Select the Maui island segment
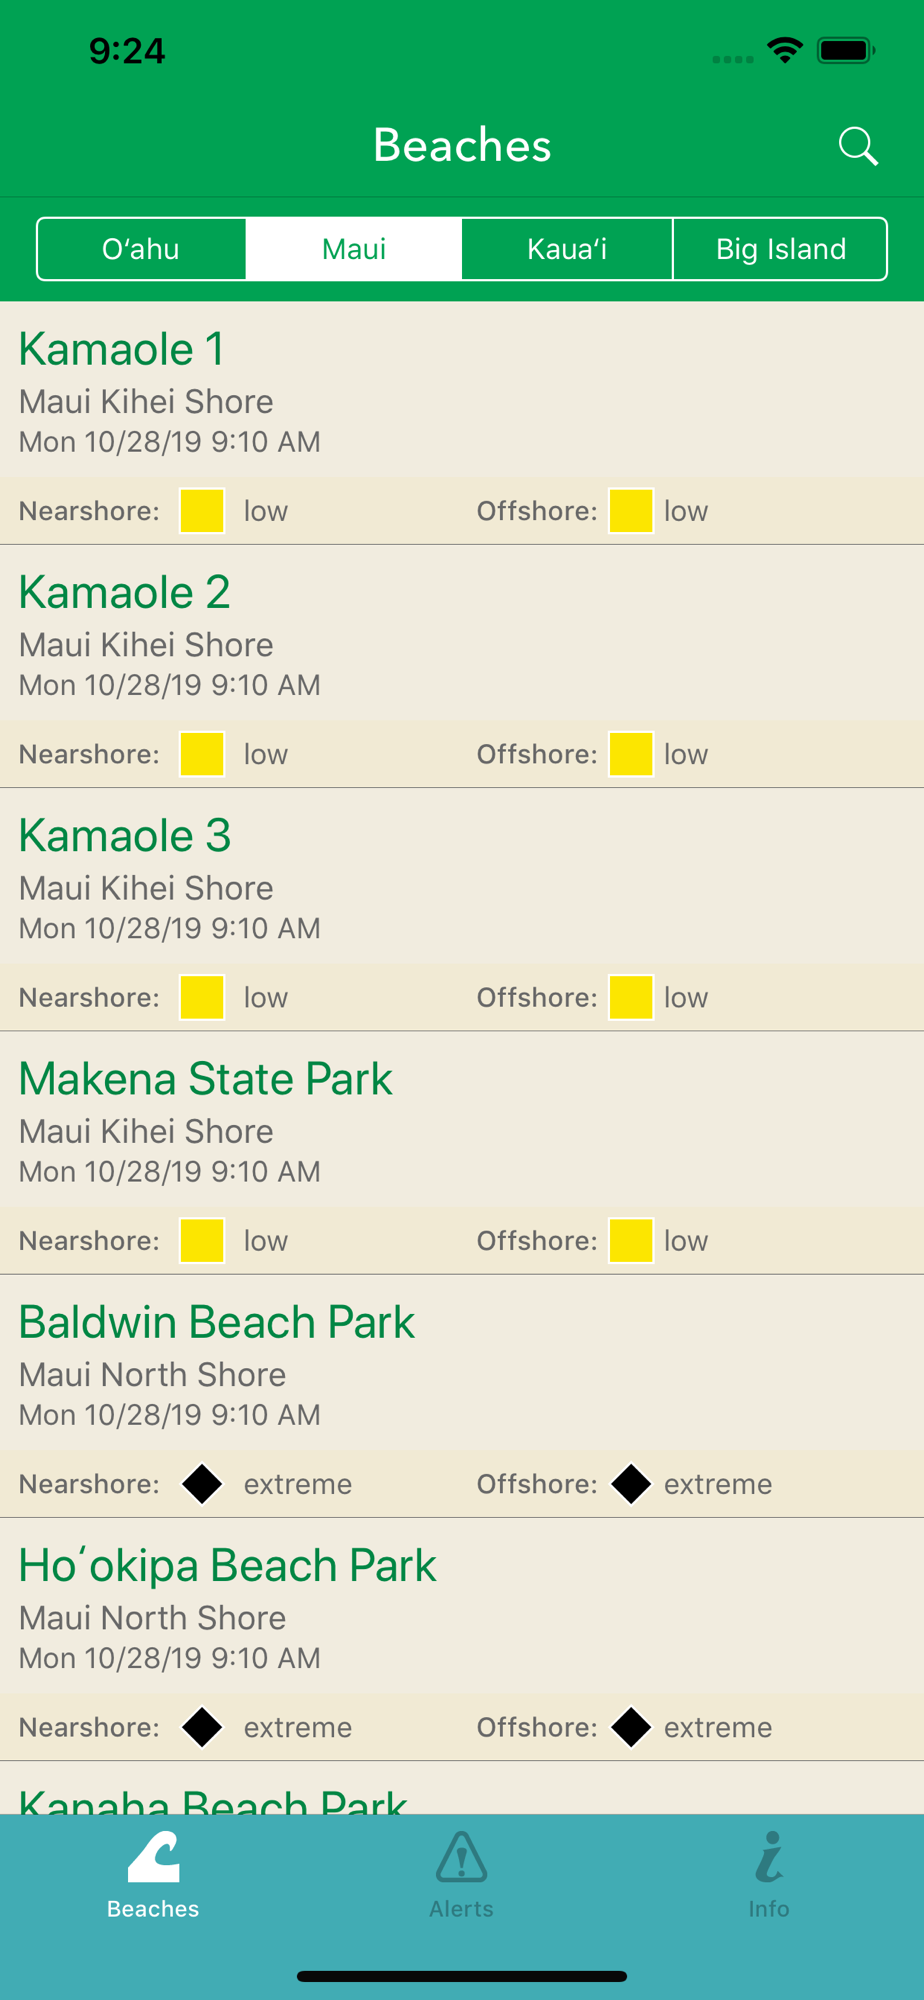The image size is (924, 2000). [354, 249]
